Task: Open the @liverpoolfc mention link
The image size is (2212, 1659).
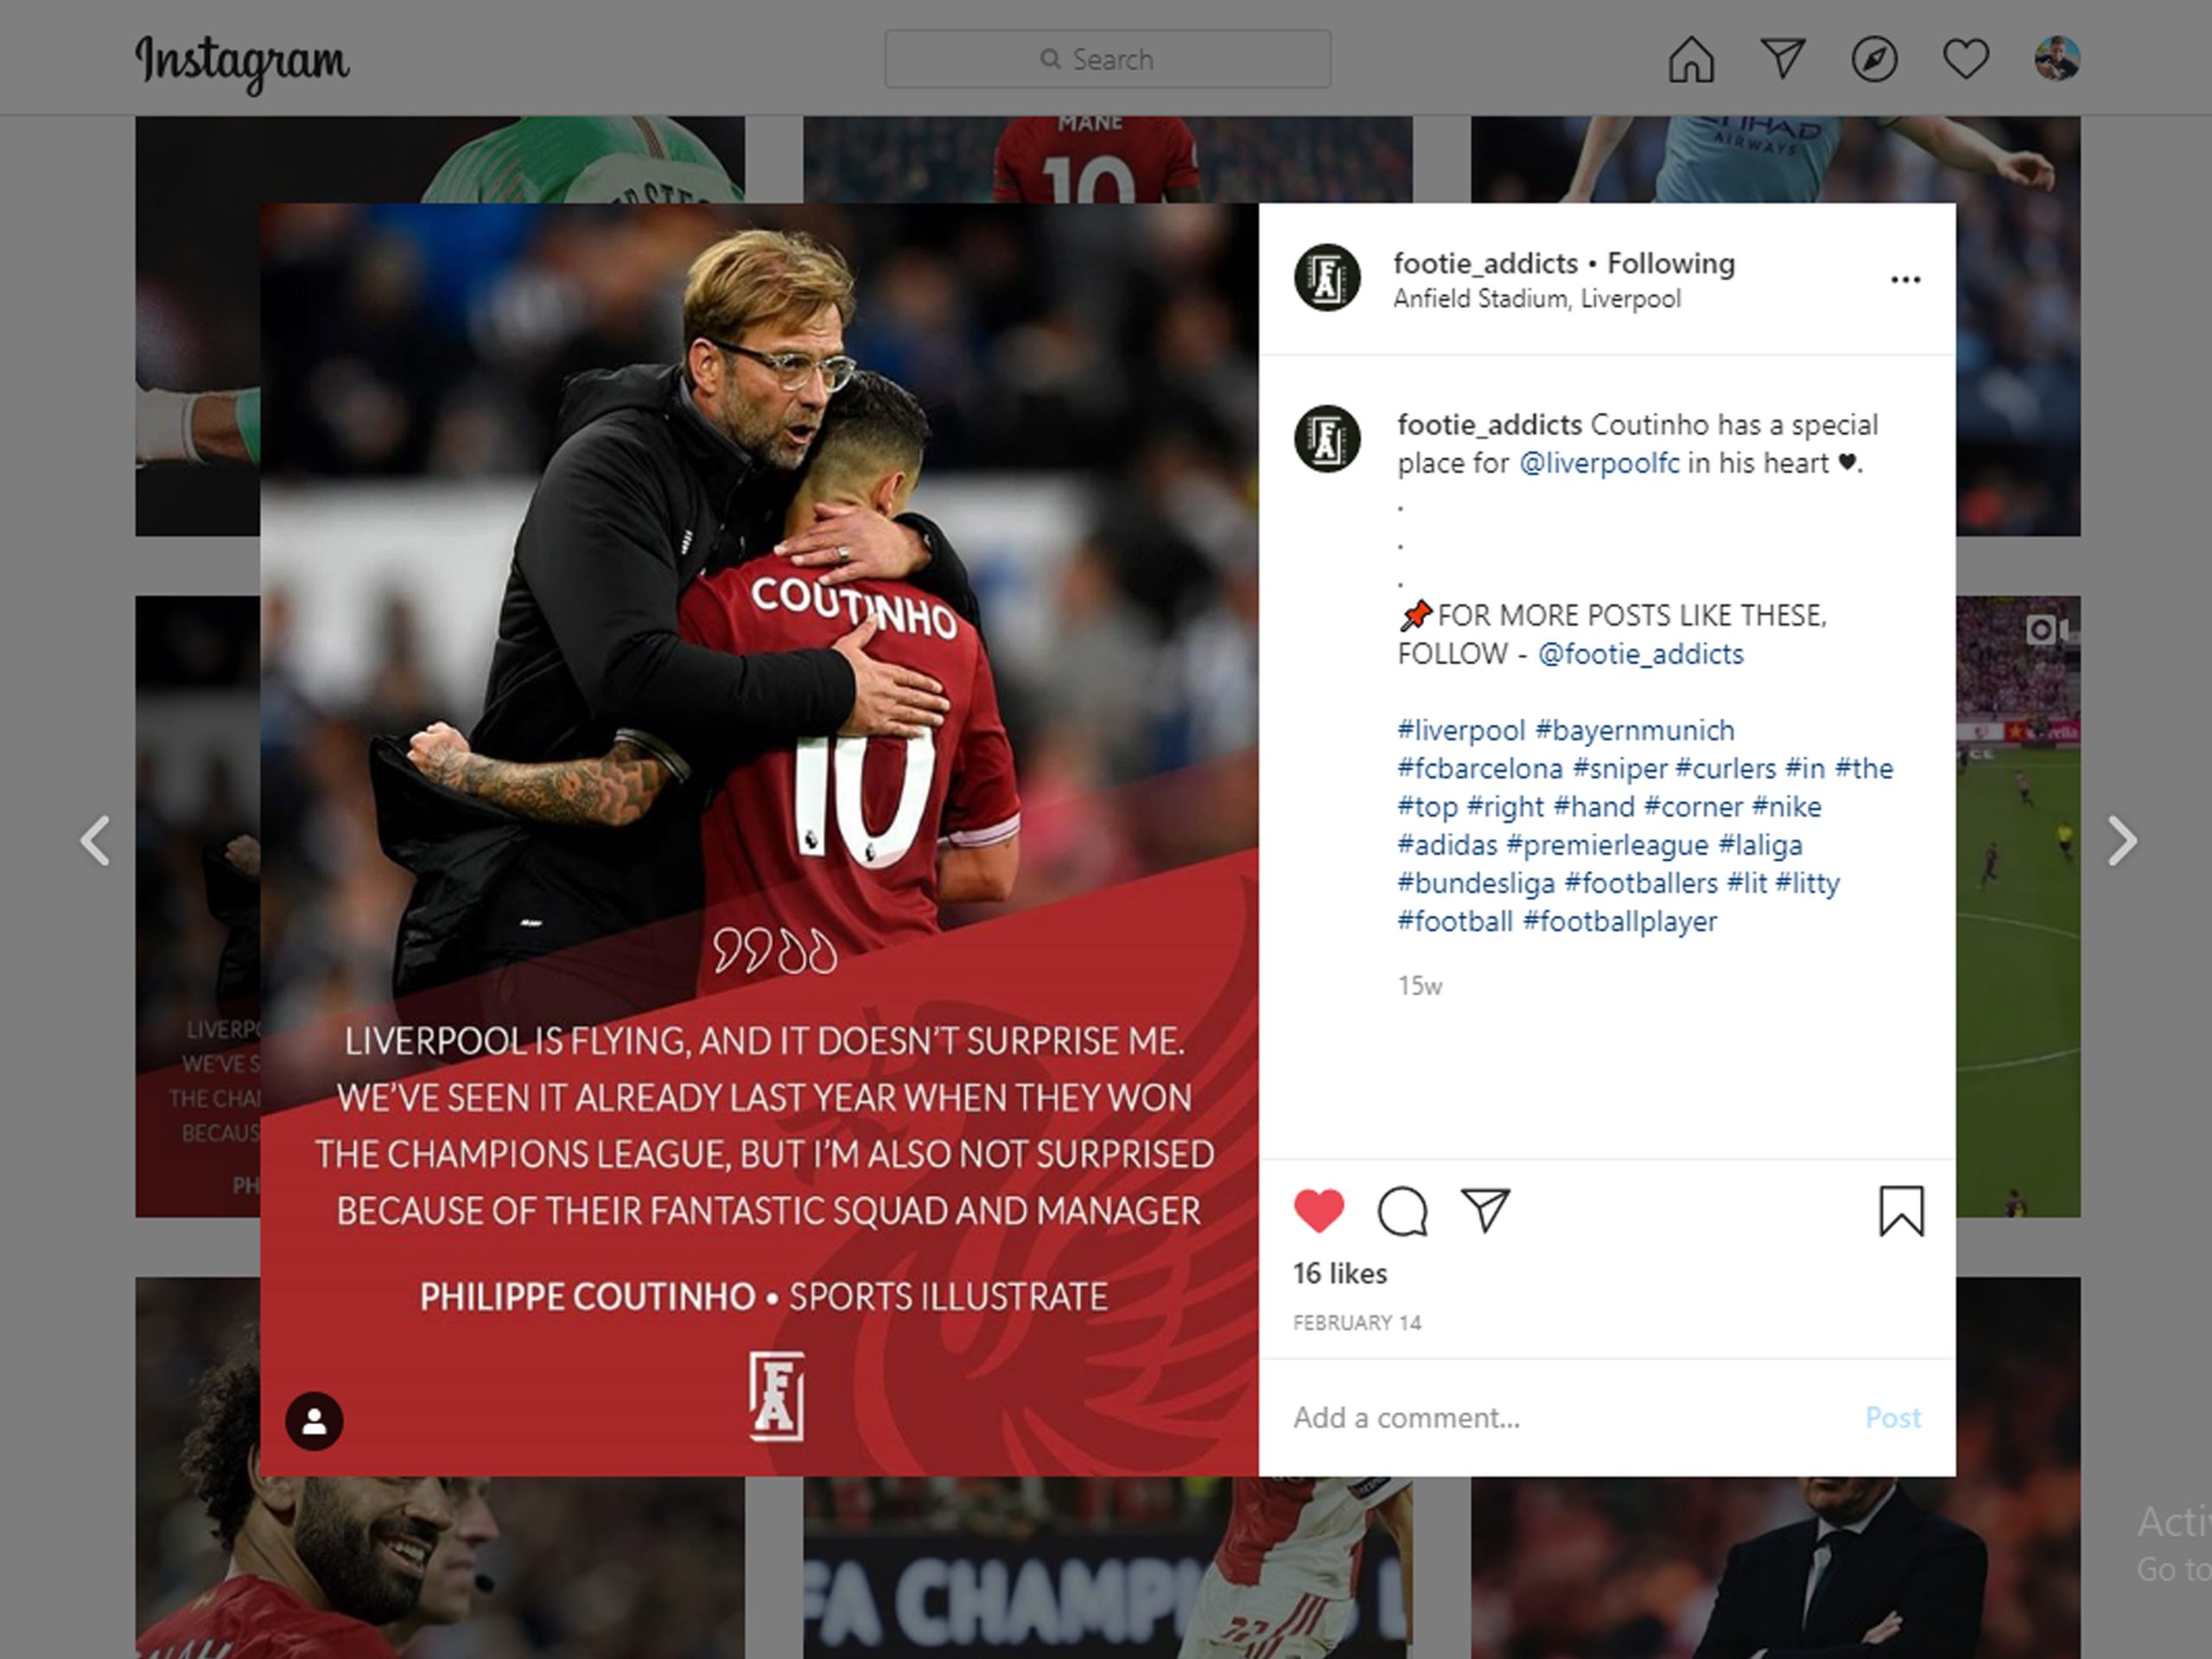Action: pyautogui.click(x=1599, y=463)
